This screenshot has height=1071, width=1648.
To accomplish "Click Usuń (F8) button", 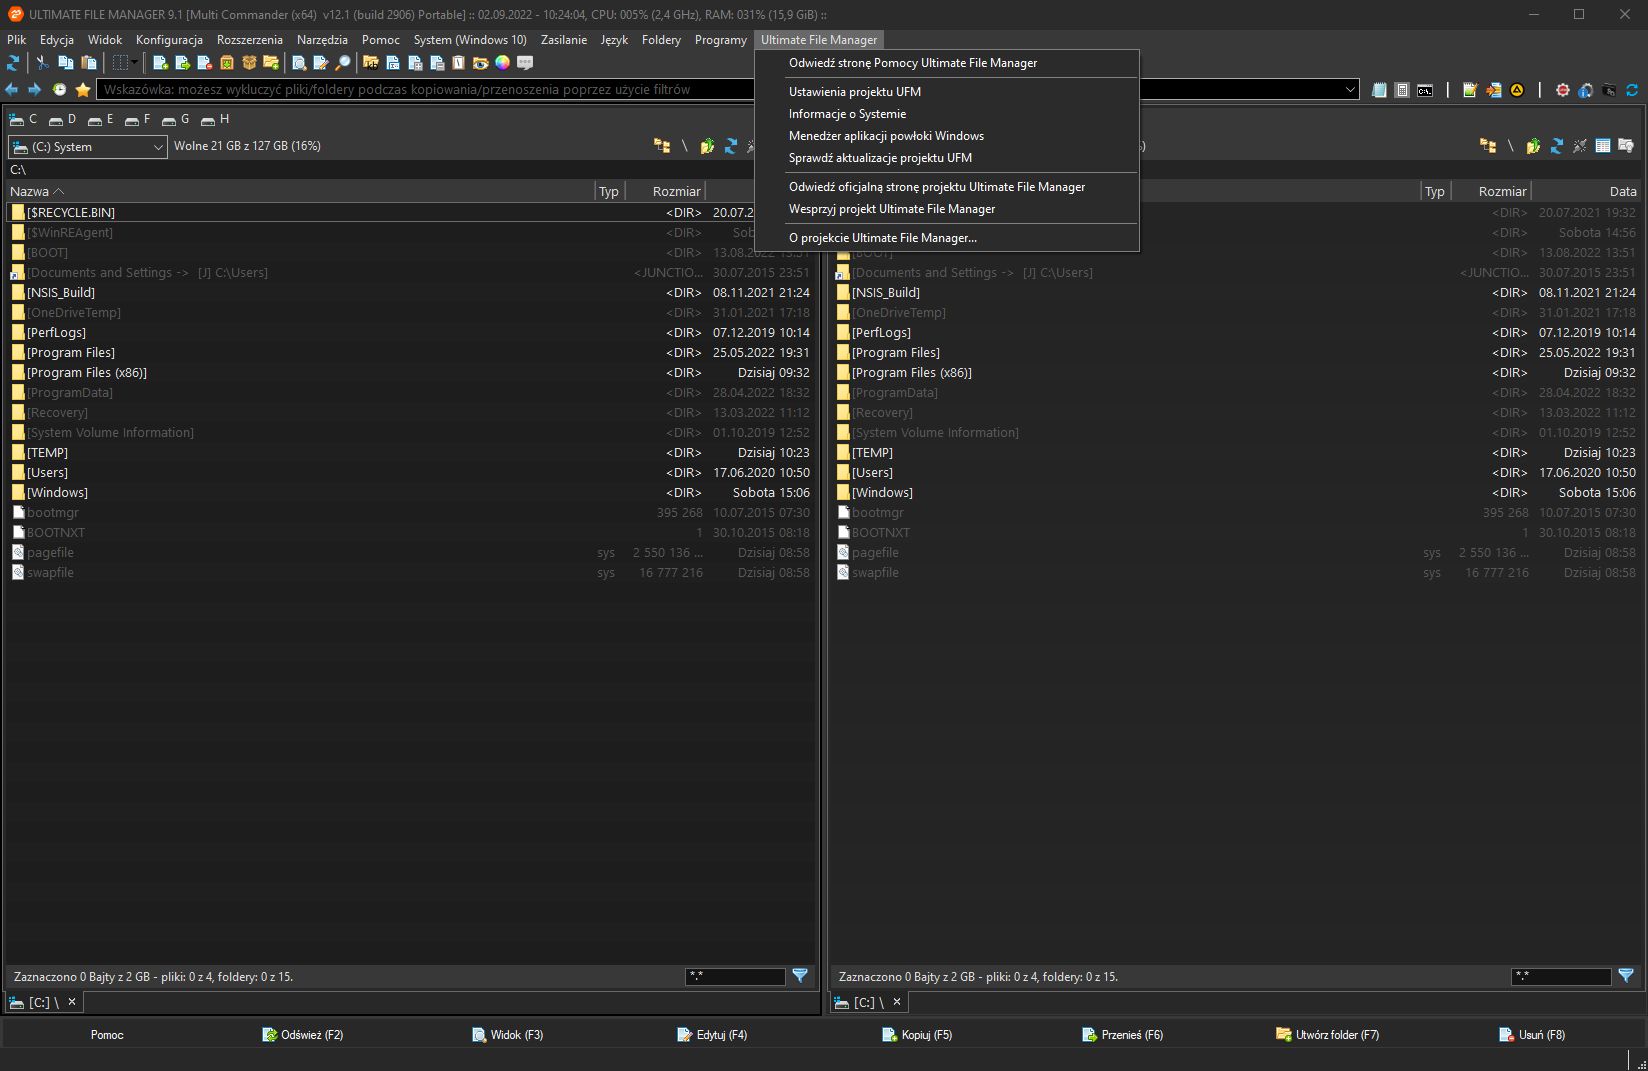I will (1532, 1035).
